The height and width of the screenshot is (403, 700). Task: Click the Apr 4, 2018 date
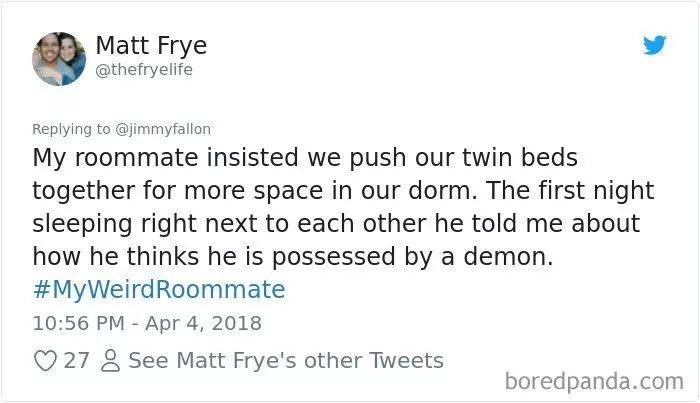(203, 323)
